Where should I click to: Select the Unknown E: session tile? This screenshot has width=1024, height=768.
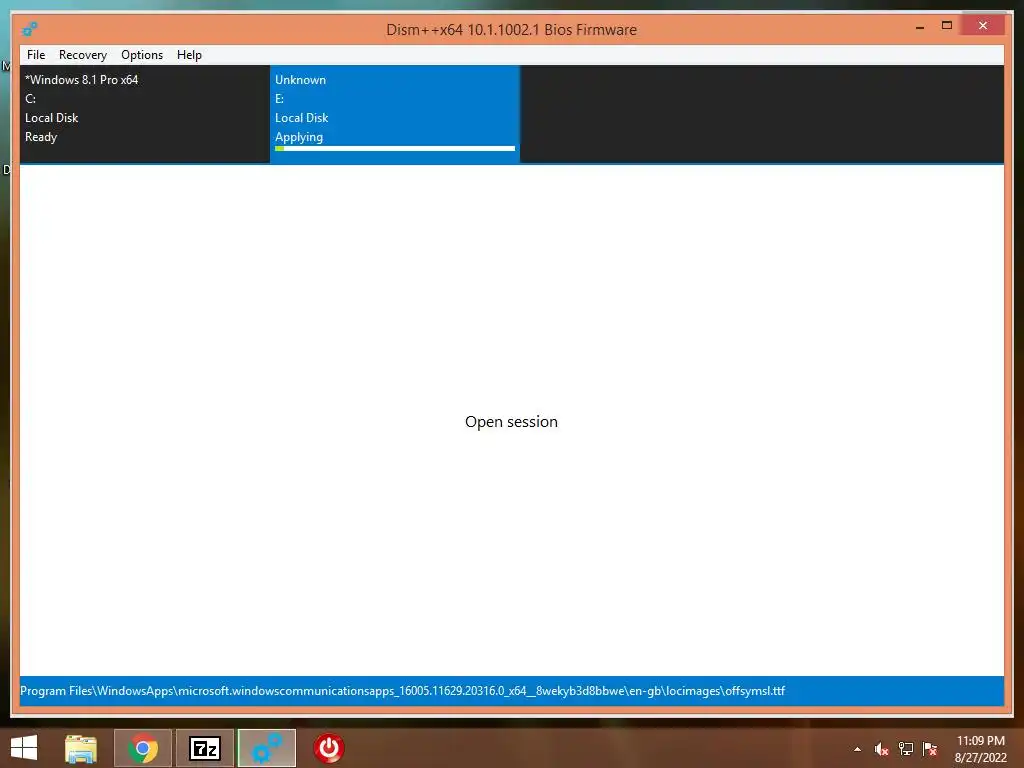(x=394, y=114)
